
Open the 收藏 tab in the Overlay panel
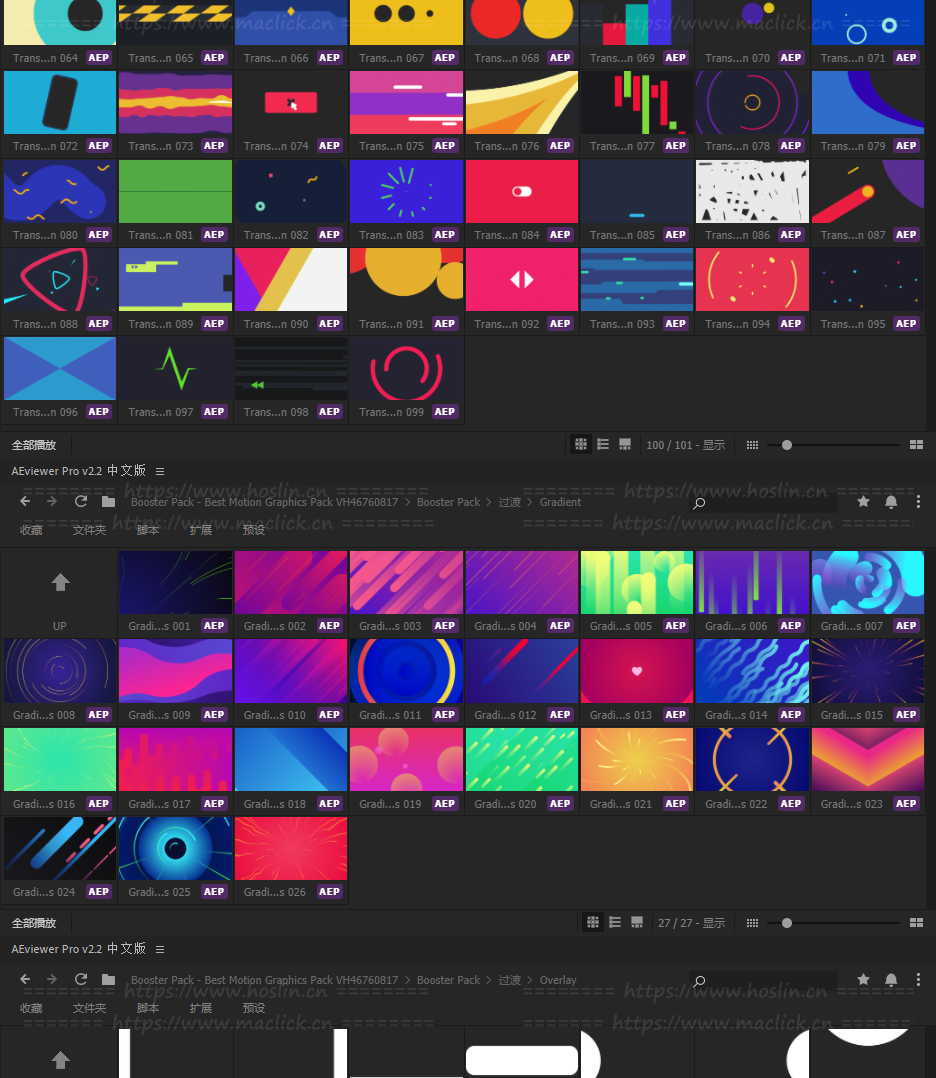pos(31,1008)
